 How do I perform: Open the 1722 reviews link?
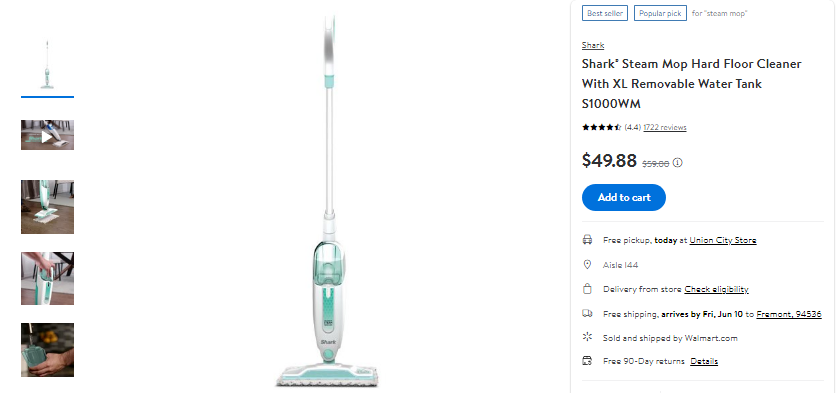(x=665, y=127)
